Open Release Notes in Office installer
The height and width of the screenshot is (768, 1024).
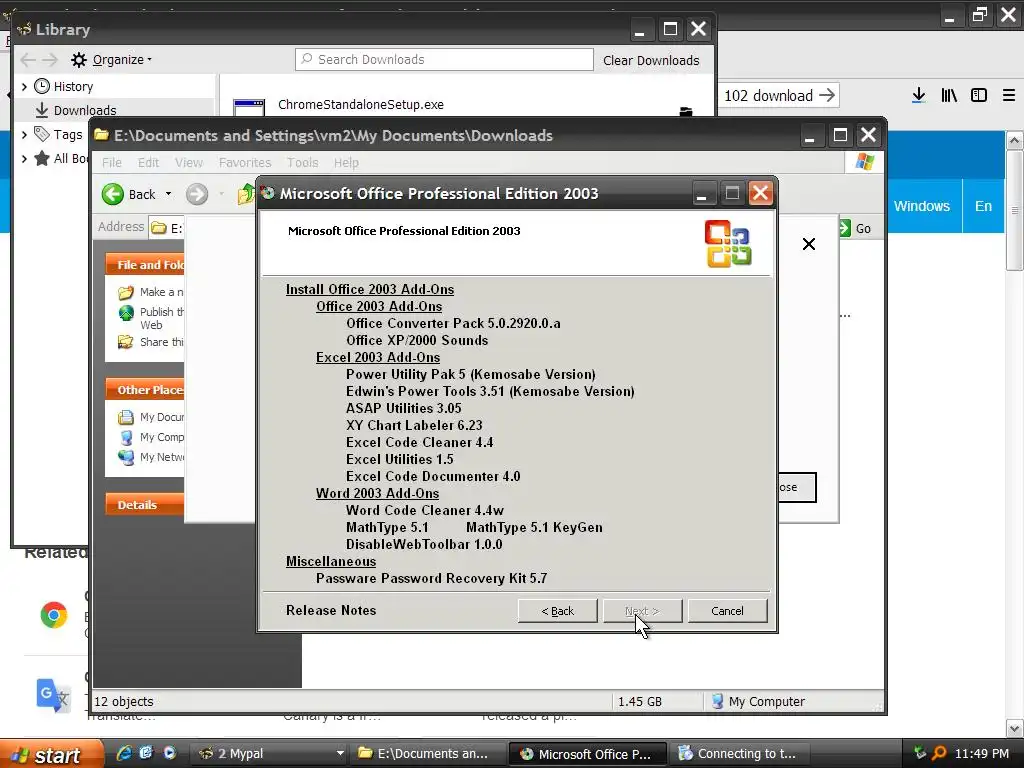(x=330, y=610)
